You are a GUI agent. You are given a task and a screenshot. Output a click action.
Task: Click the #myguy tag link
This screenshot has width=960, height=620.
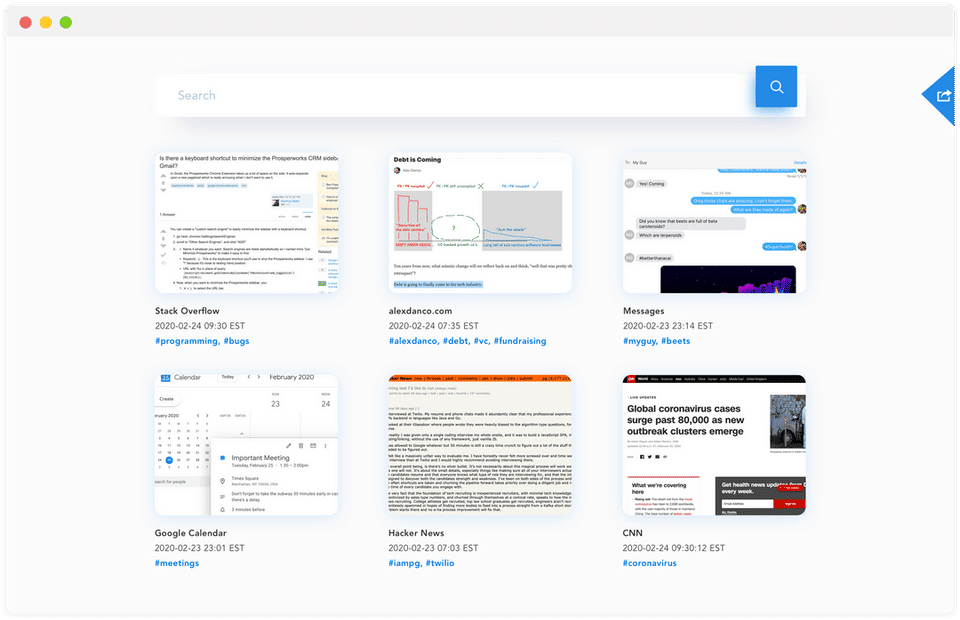(x=640, y=341)
